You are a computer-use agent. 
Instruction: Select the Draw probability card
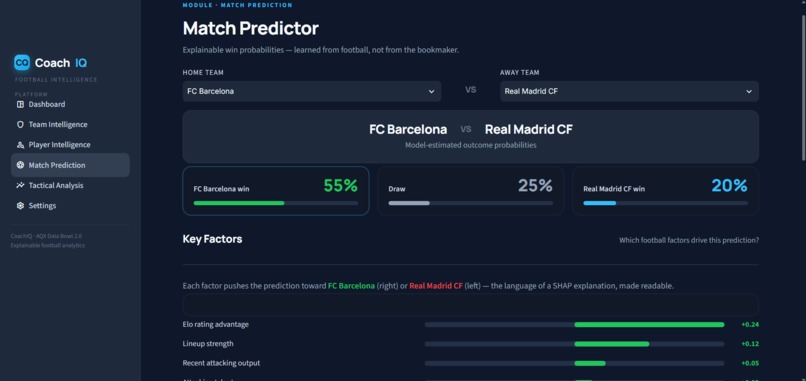tap(470, 191)
